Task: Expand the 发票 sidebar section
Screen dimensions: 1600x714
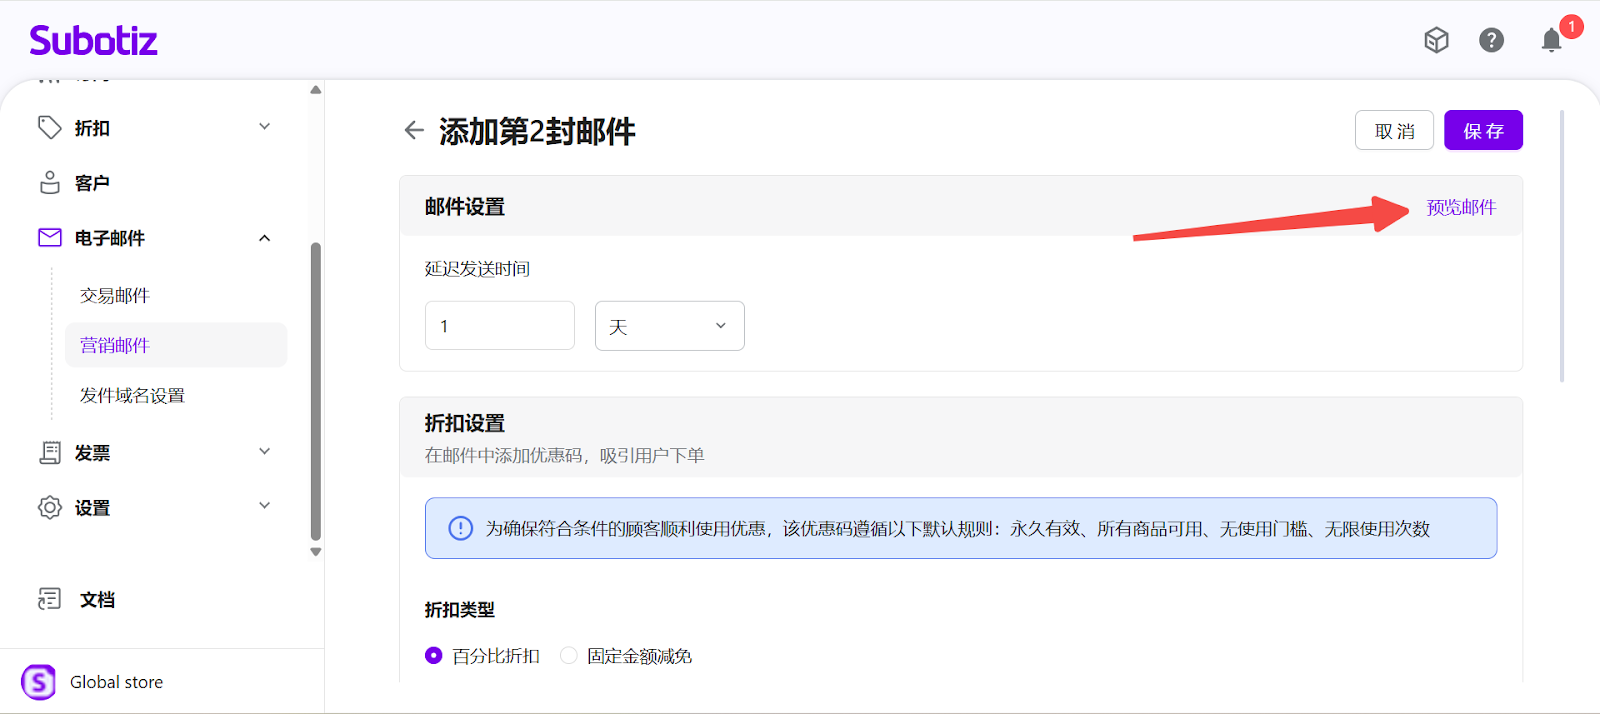Action: coord(264,452)
